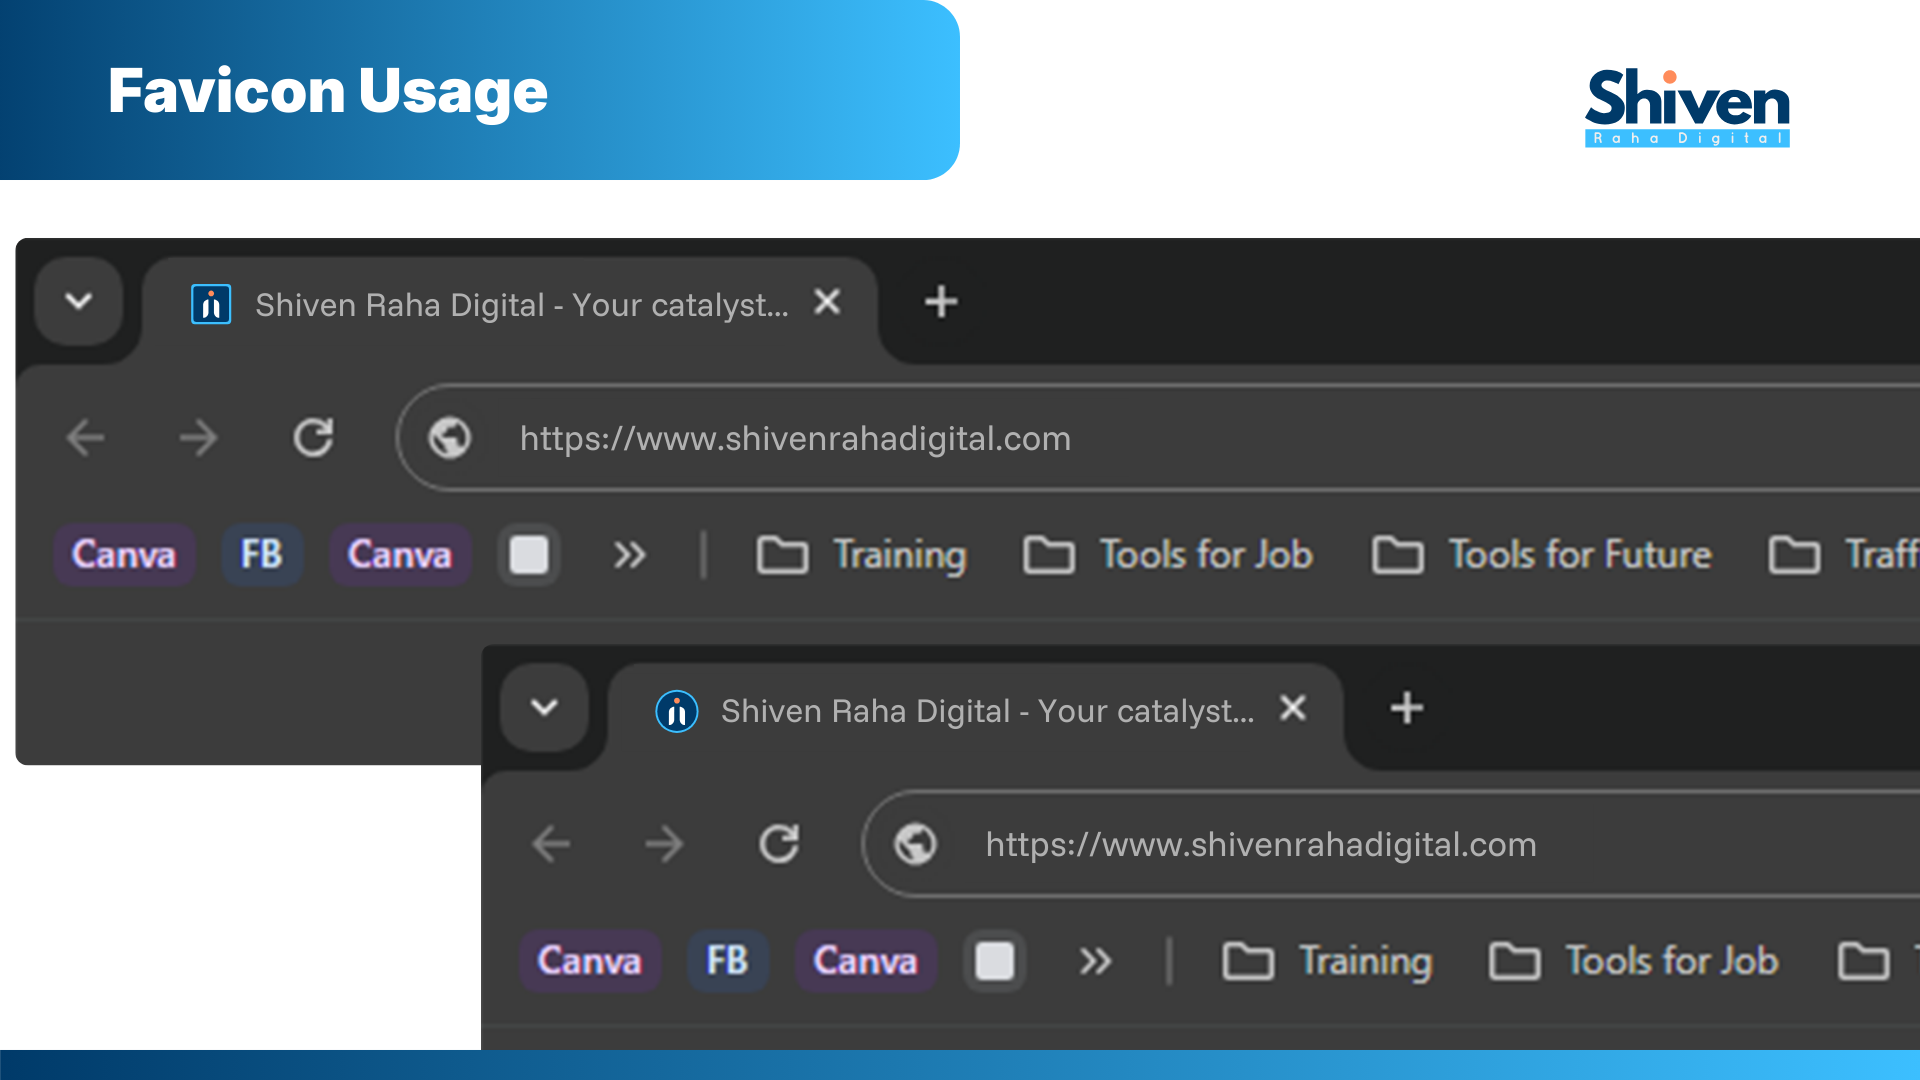Click the Shiven Raha Digital logo
This screenshot has width=1920, height=1080.
coord(1687,108)
